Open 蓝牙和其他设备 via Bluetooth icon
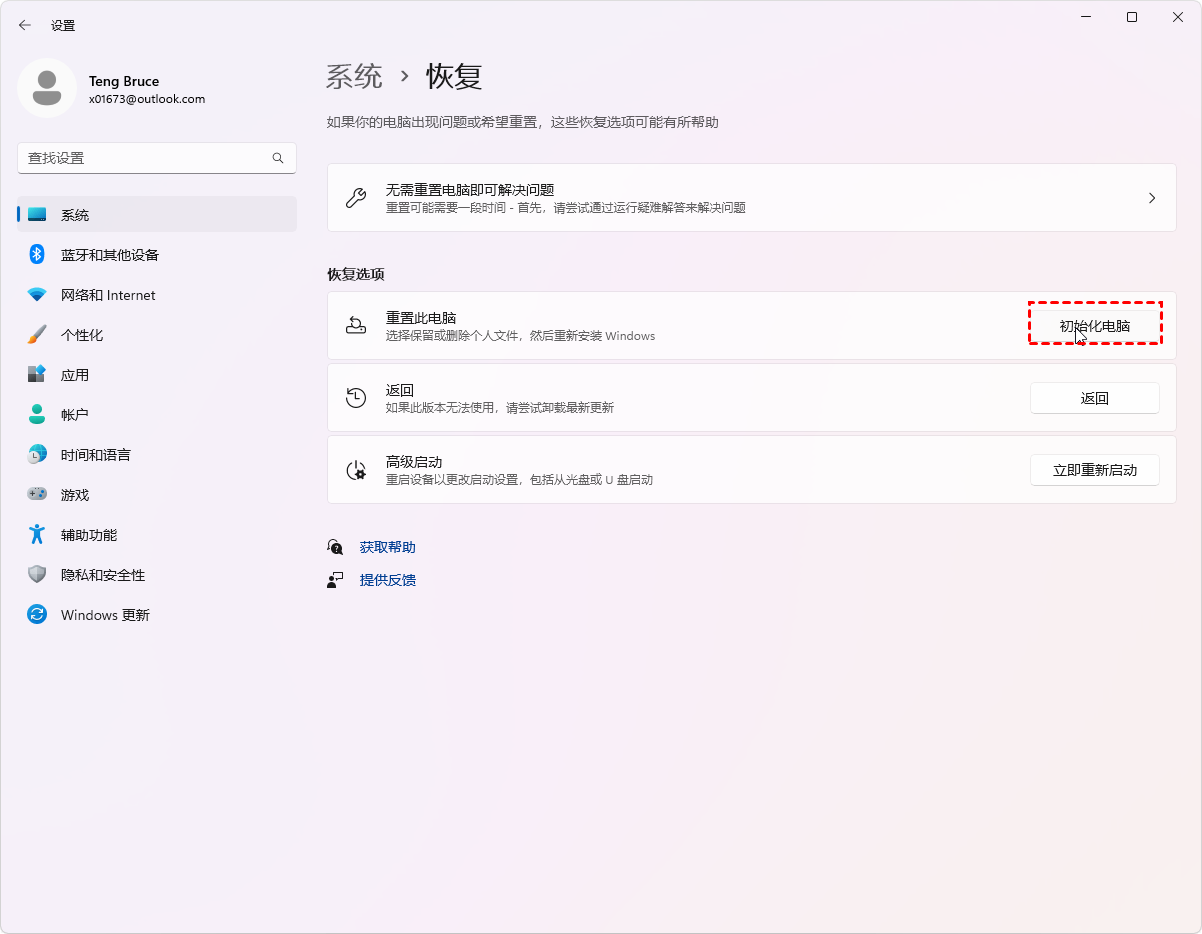The height and width of the screenshot is (934, 1202). pos(37,255)
